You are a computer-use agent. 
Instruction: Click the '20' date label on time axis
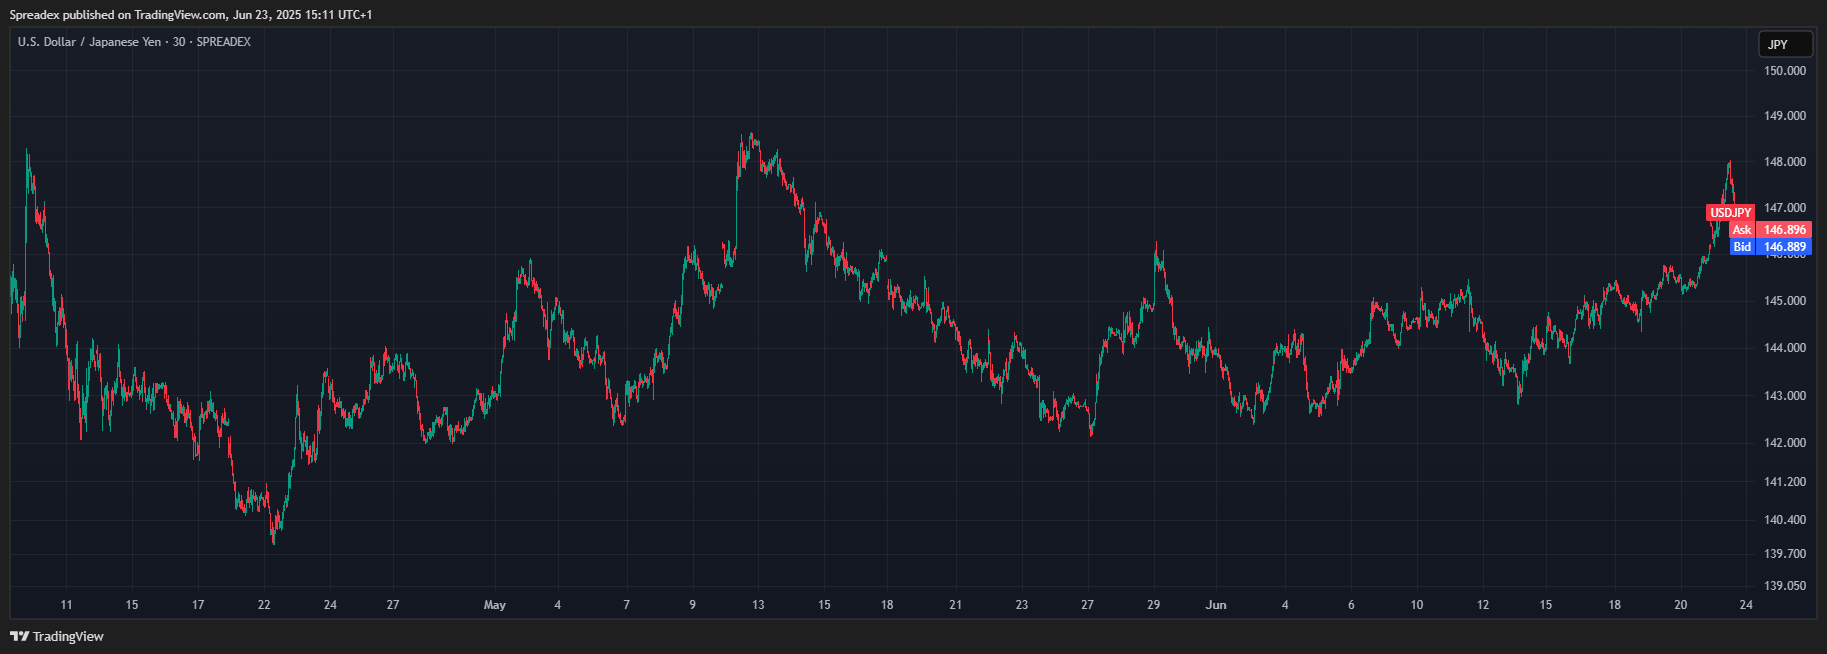click(x=1681, y=605)
